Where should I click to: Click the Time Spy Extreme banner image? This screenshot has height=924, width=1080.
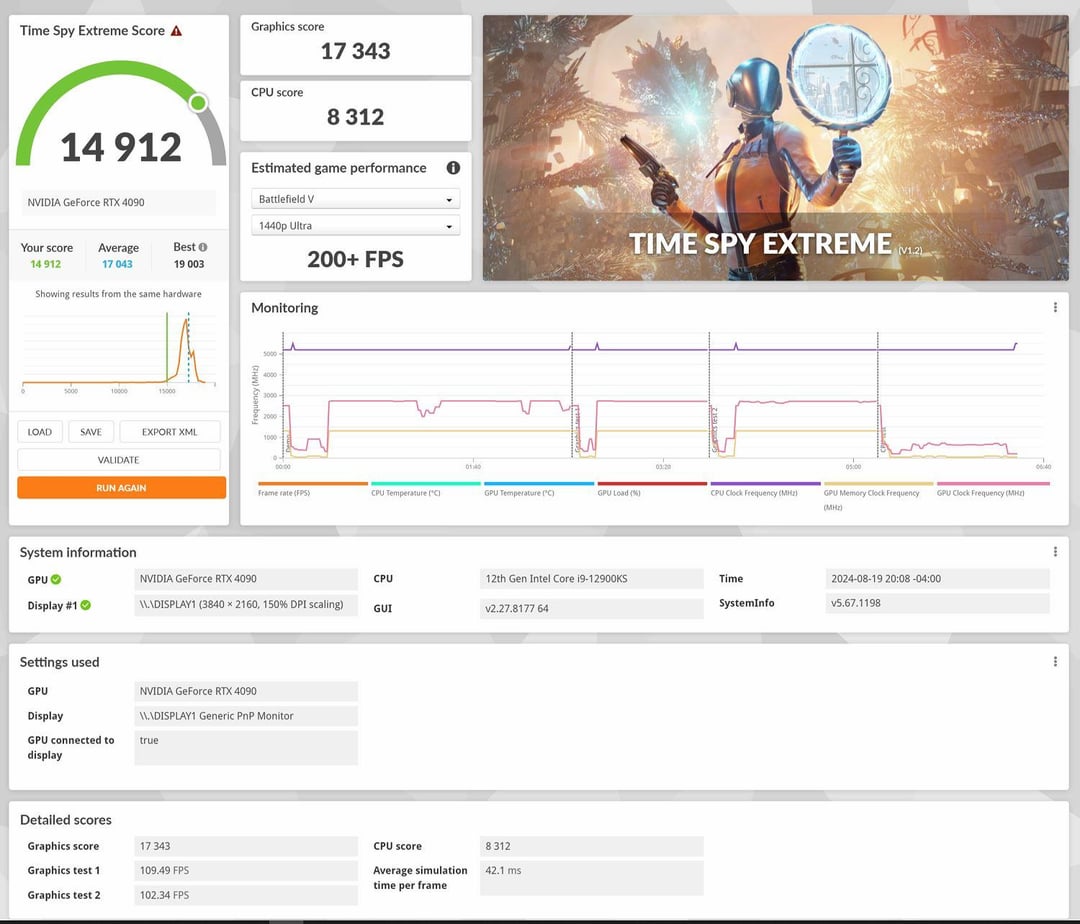pyautogui.click(x=776, y=147)
